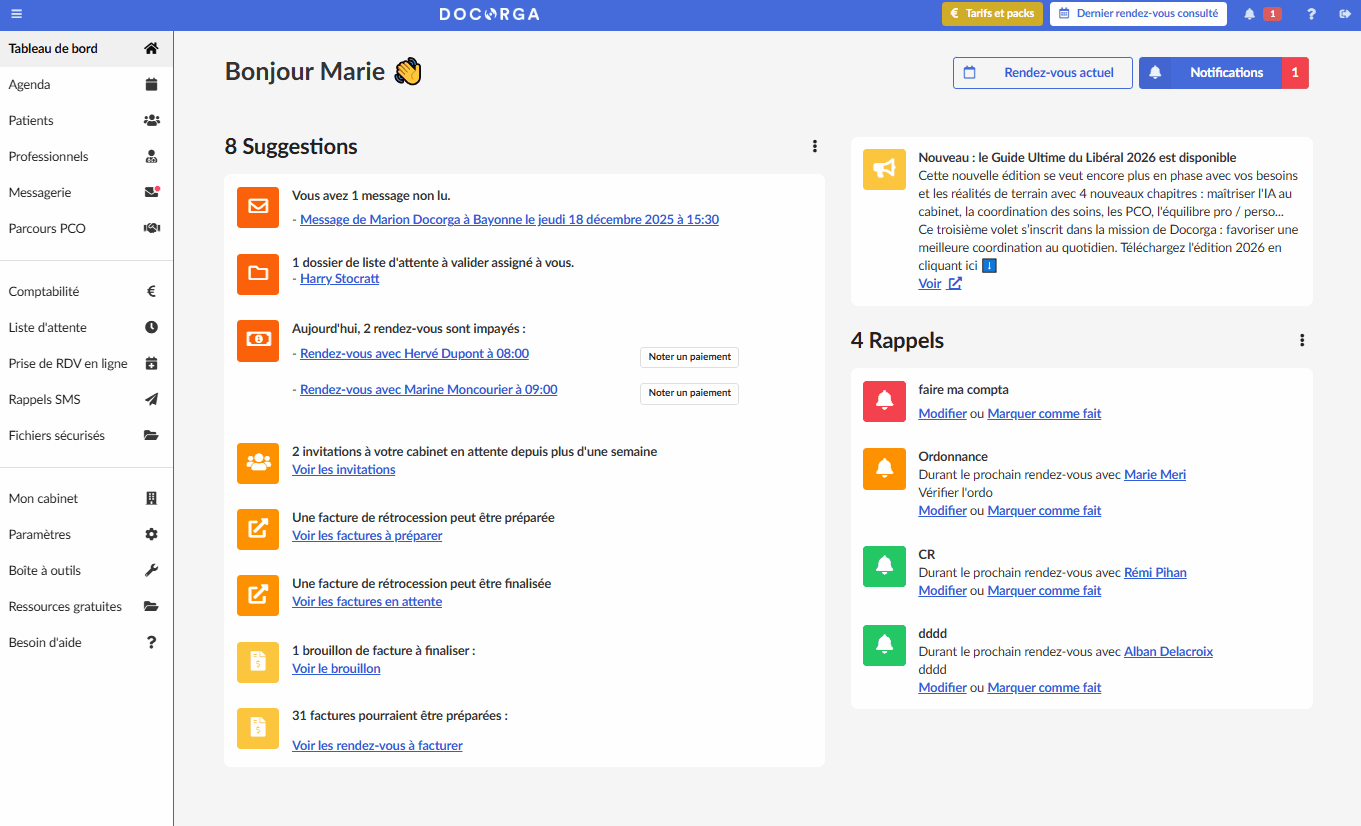The image size is (1361, 826).
Task: Click the logout icon in the top-right corner
Action: pos(1344,14)
